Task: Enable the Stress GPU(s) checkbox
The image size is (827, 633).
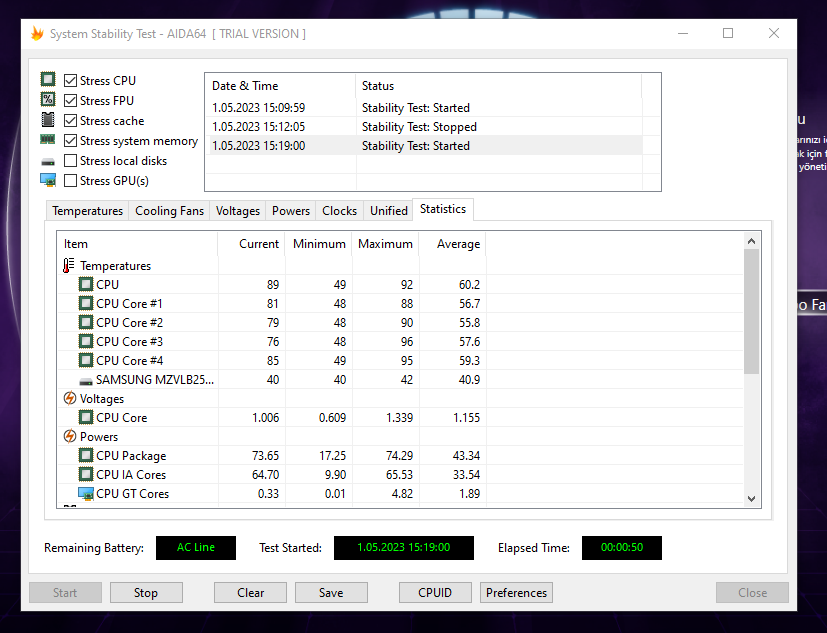Action: [x=70, y=181]
